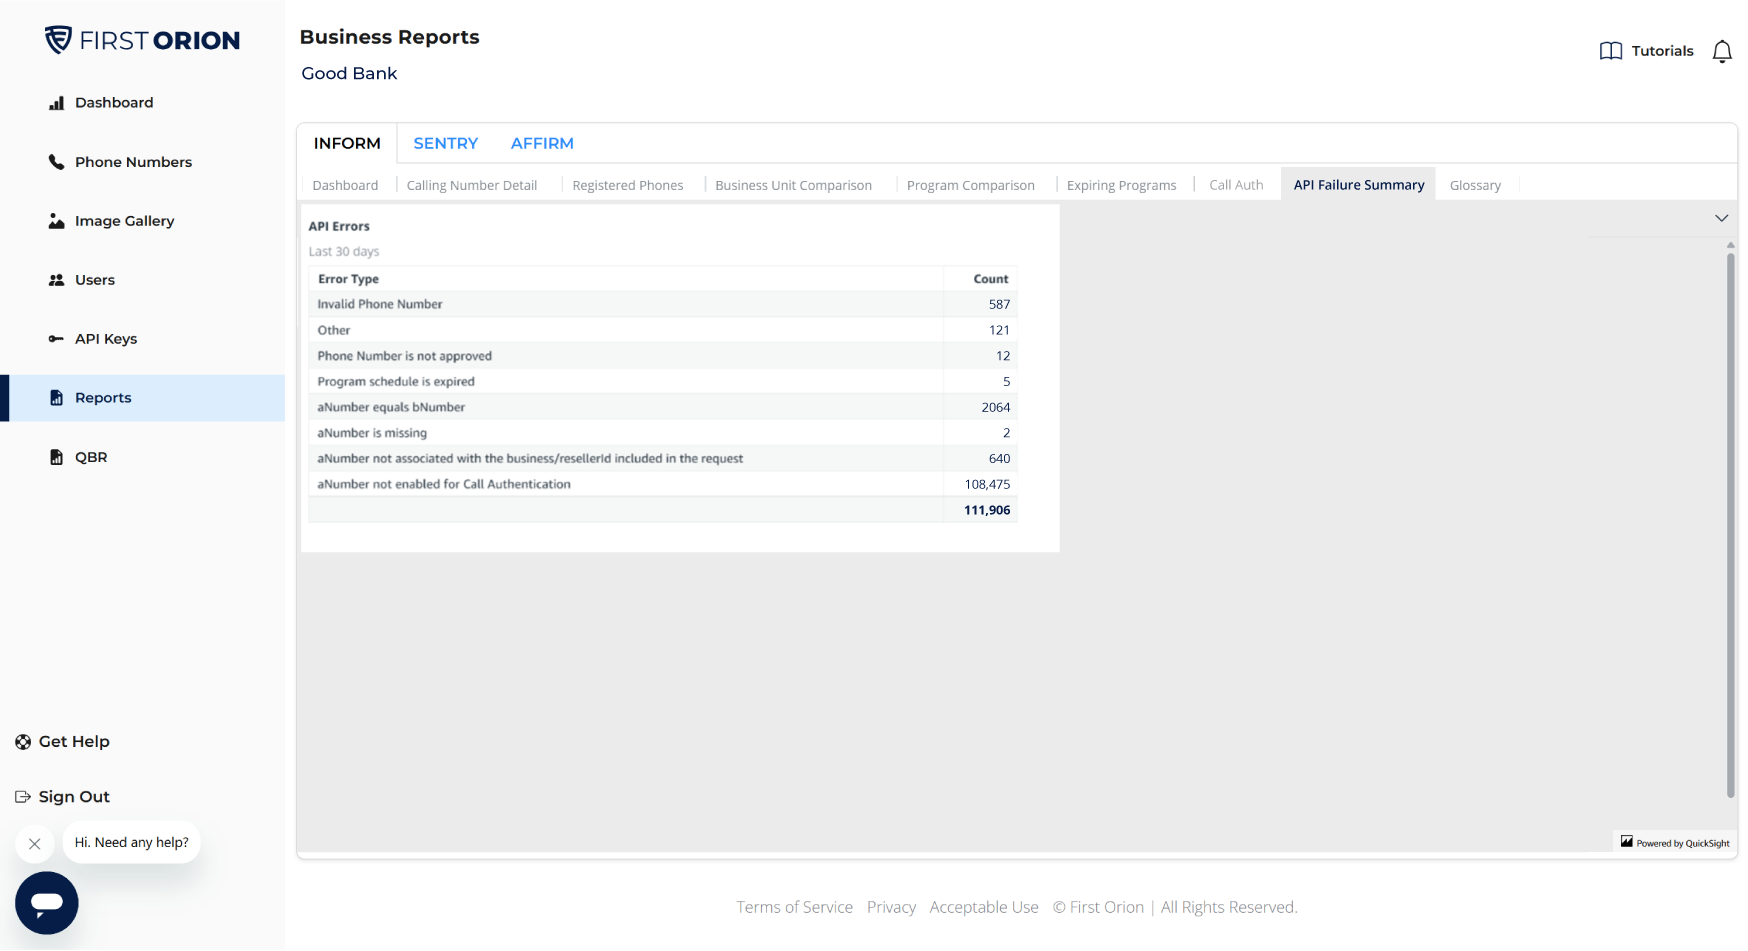Select the Phone Numbers sidebar icon
1748x951 pixels.
56,161
